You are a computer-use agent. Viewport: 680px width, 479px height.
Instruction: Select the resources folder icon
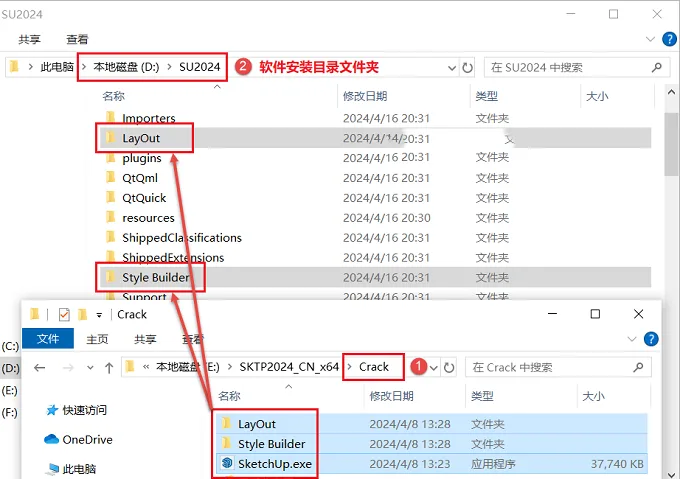coord(111,217)
